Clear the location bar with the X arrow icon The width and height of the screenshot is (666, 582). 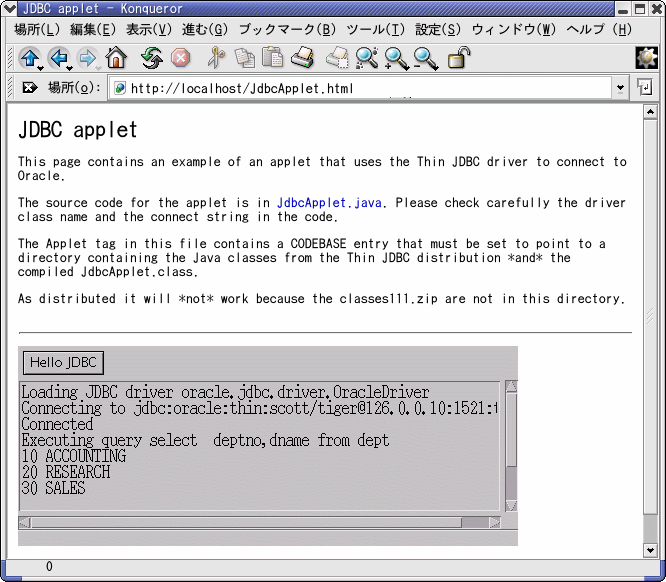(30, 88)
